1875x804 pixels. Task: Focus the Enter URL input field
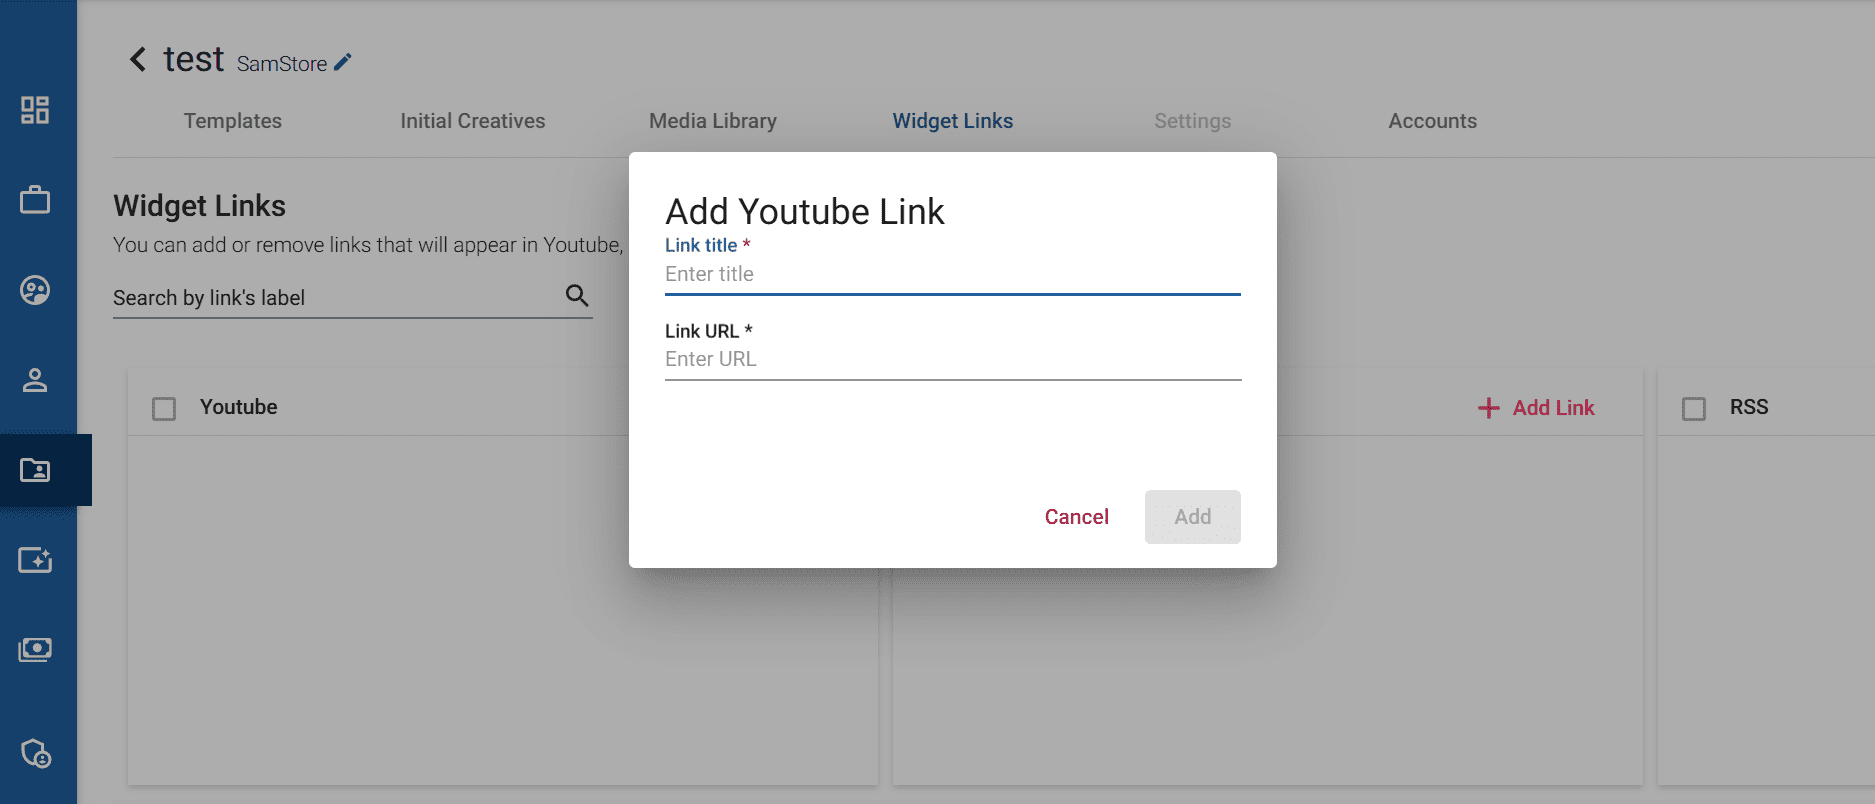pyautogui.click(x=950, y=359)
